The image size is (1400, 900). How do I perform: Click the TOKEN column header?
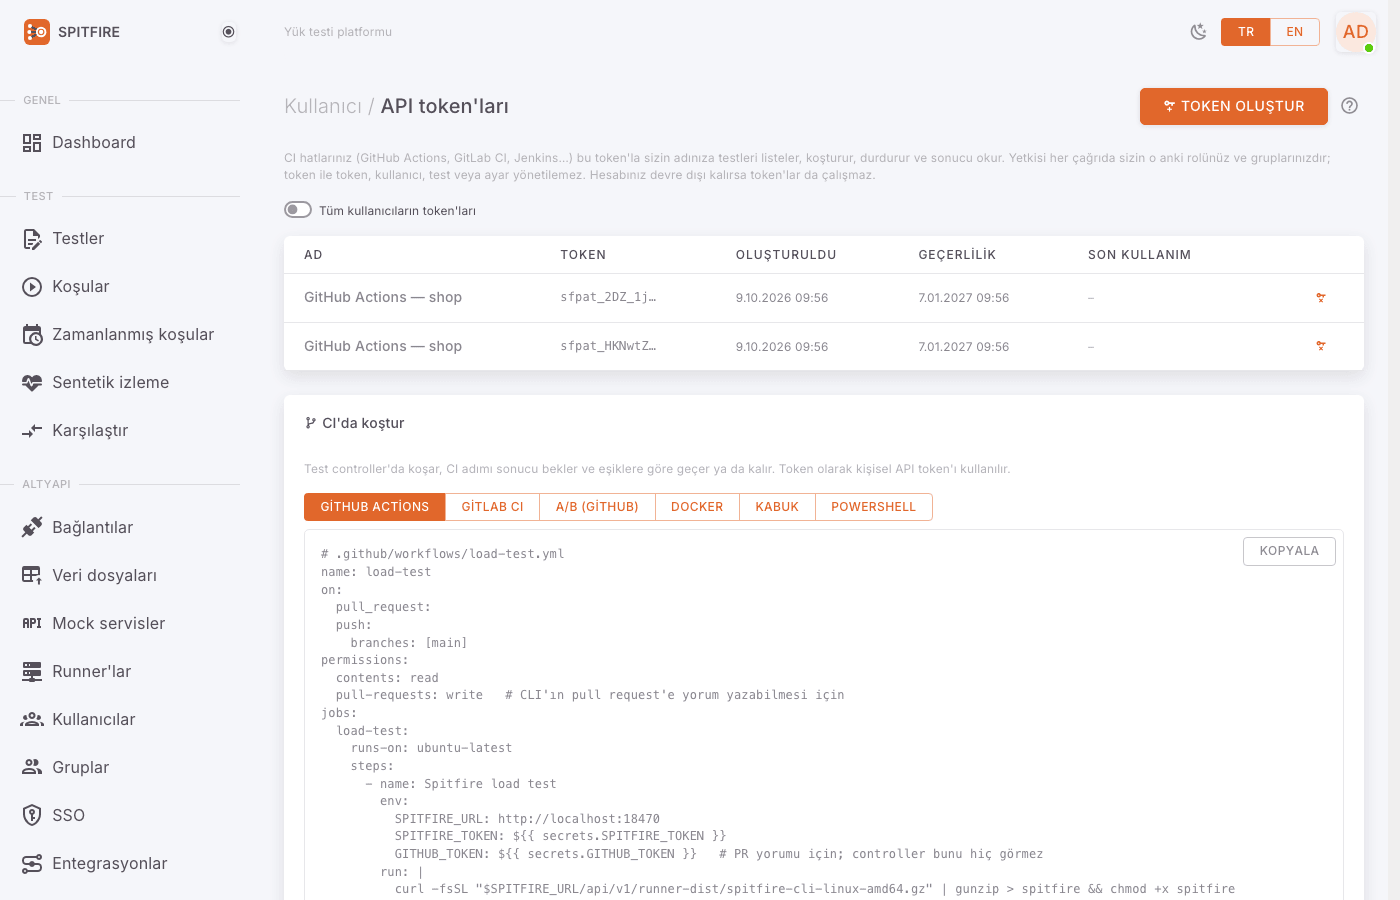583,255
